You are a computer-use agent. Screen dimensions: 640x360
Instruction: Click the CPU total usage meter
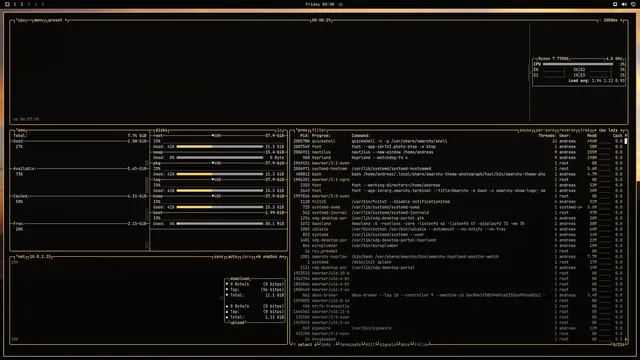pyautogui.click(x=578, y=64)
